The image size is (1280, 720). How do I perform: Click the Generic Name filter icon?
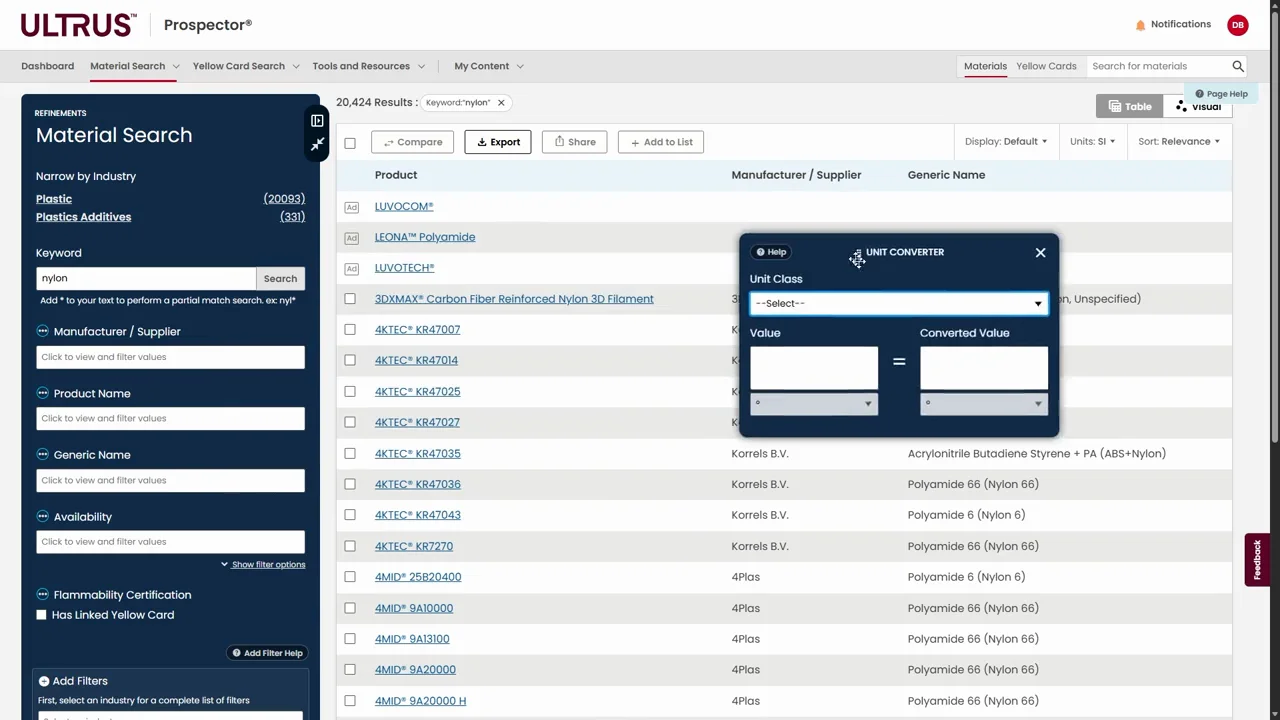coord(42,455)
